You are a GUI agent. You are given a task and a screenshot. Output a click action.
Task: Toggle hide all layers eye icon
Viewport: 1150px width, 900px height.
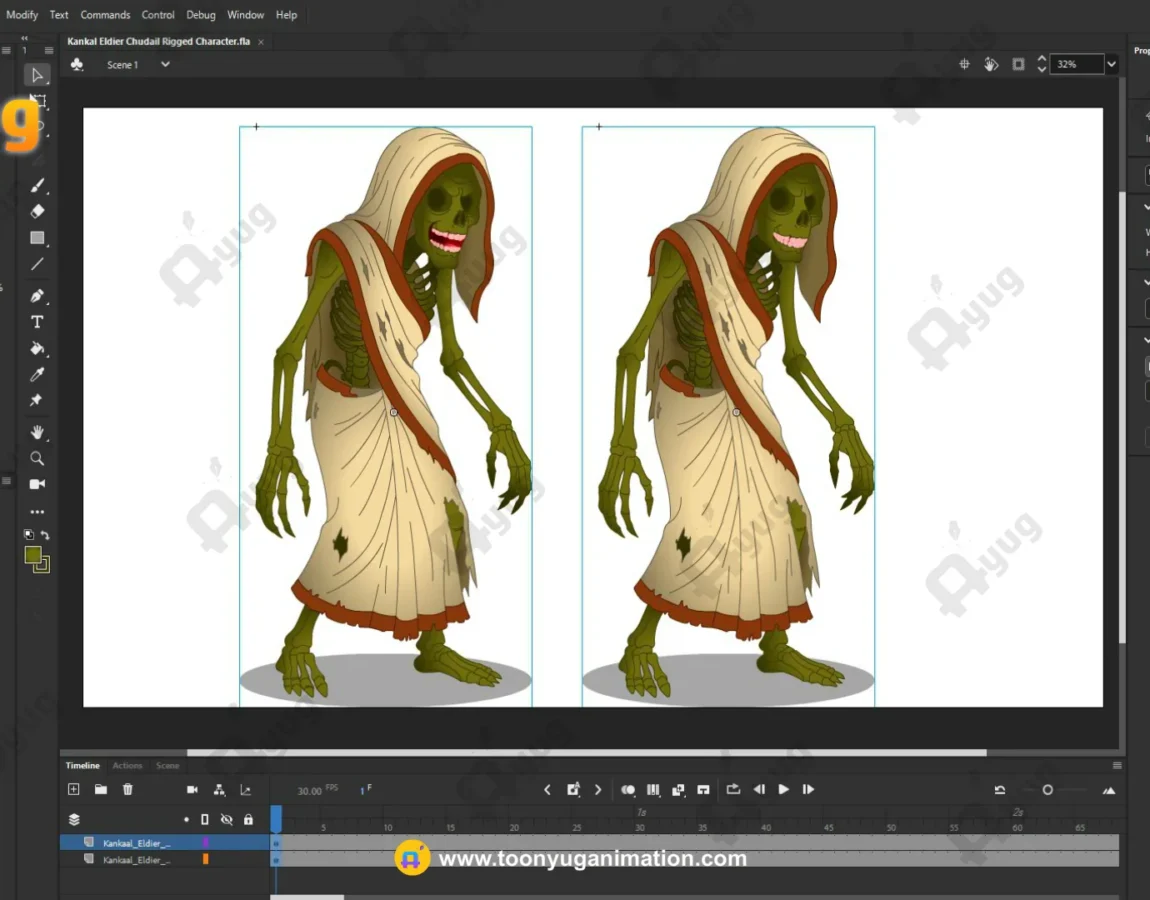(226, 819)
